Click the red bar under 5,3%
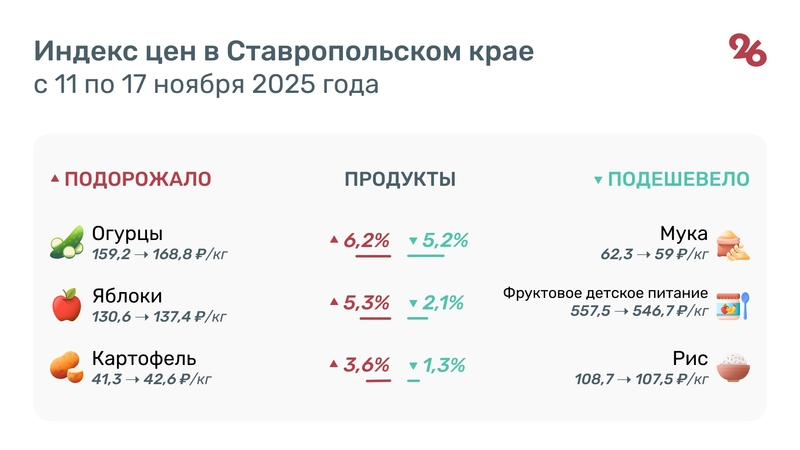Image resolution: width=800 pixels, height=450 pixels. coord(375,319)
